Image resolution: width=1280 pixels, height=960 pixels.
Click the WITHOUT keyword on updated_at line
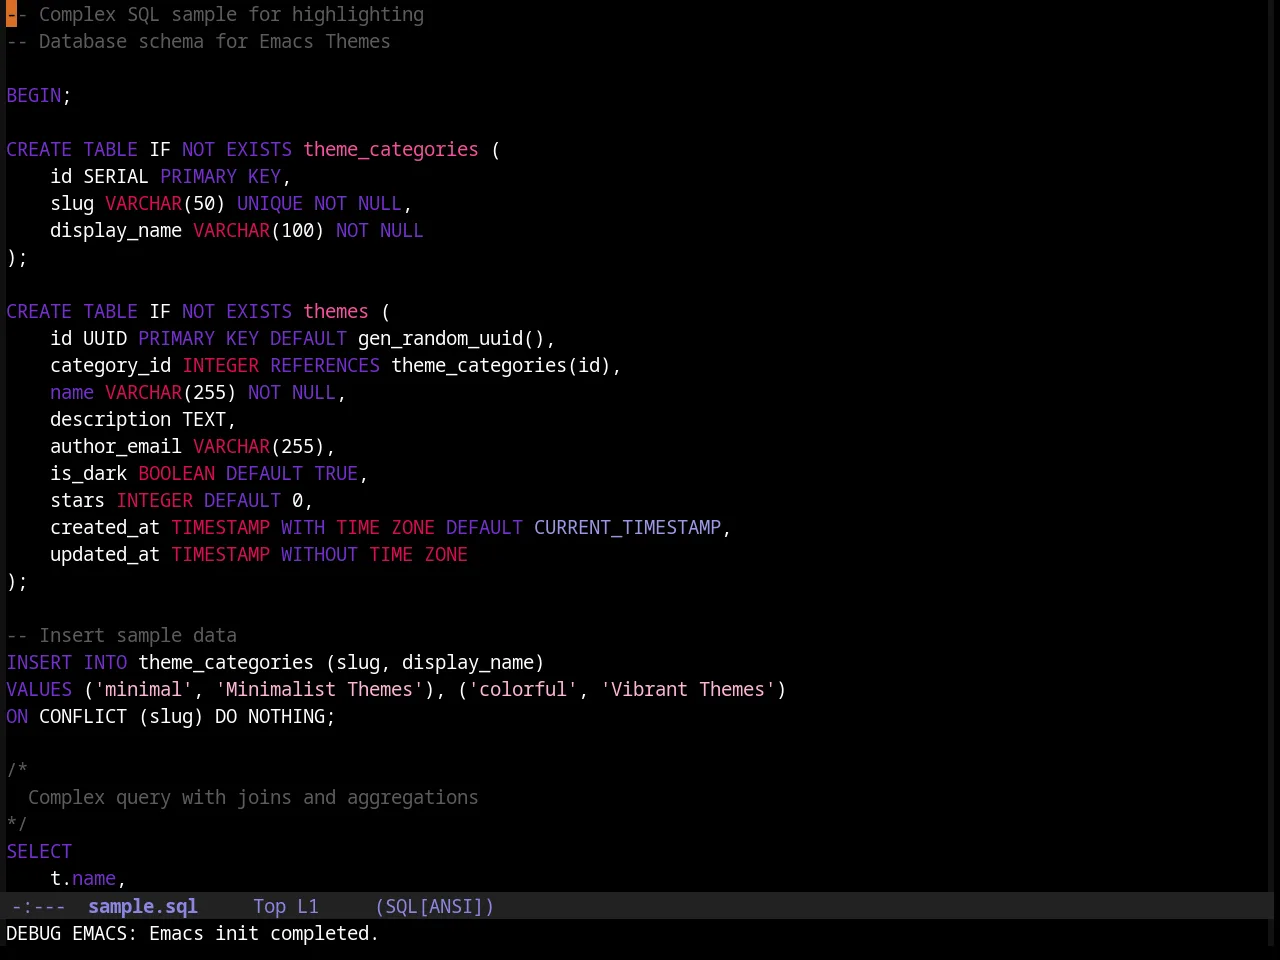pyautogui.click(x=319, y=554)
